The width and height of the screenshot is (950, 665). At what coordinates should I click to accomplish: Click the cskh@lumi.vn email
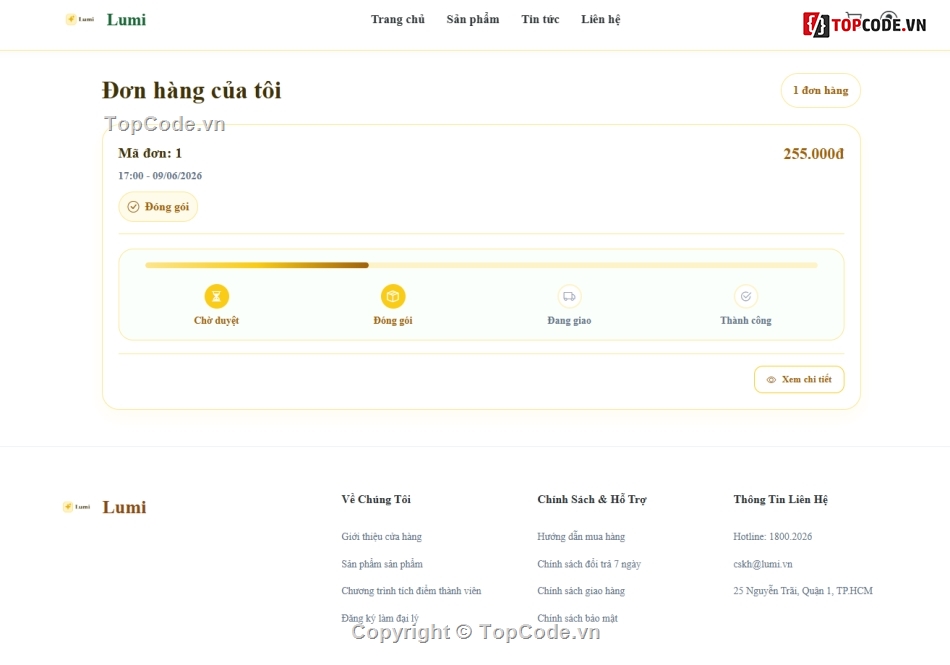click(762, 564)
